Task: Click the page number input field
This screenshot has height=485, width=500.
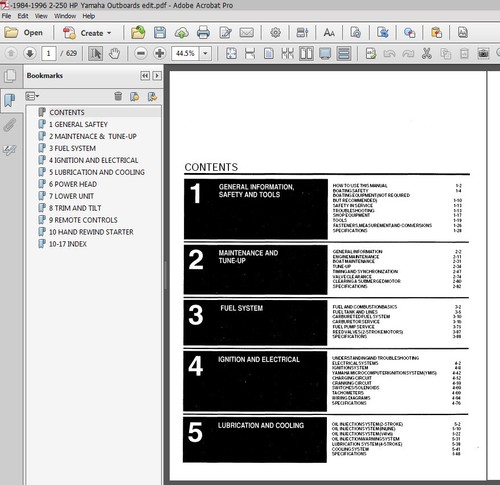Action: pos(49,53)
